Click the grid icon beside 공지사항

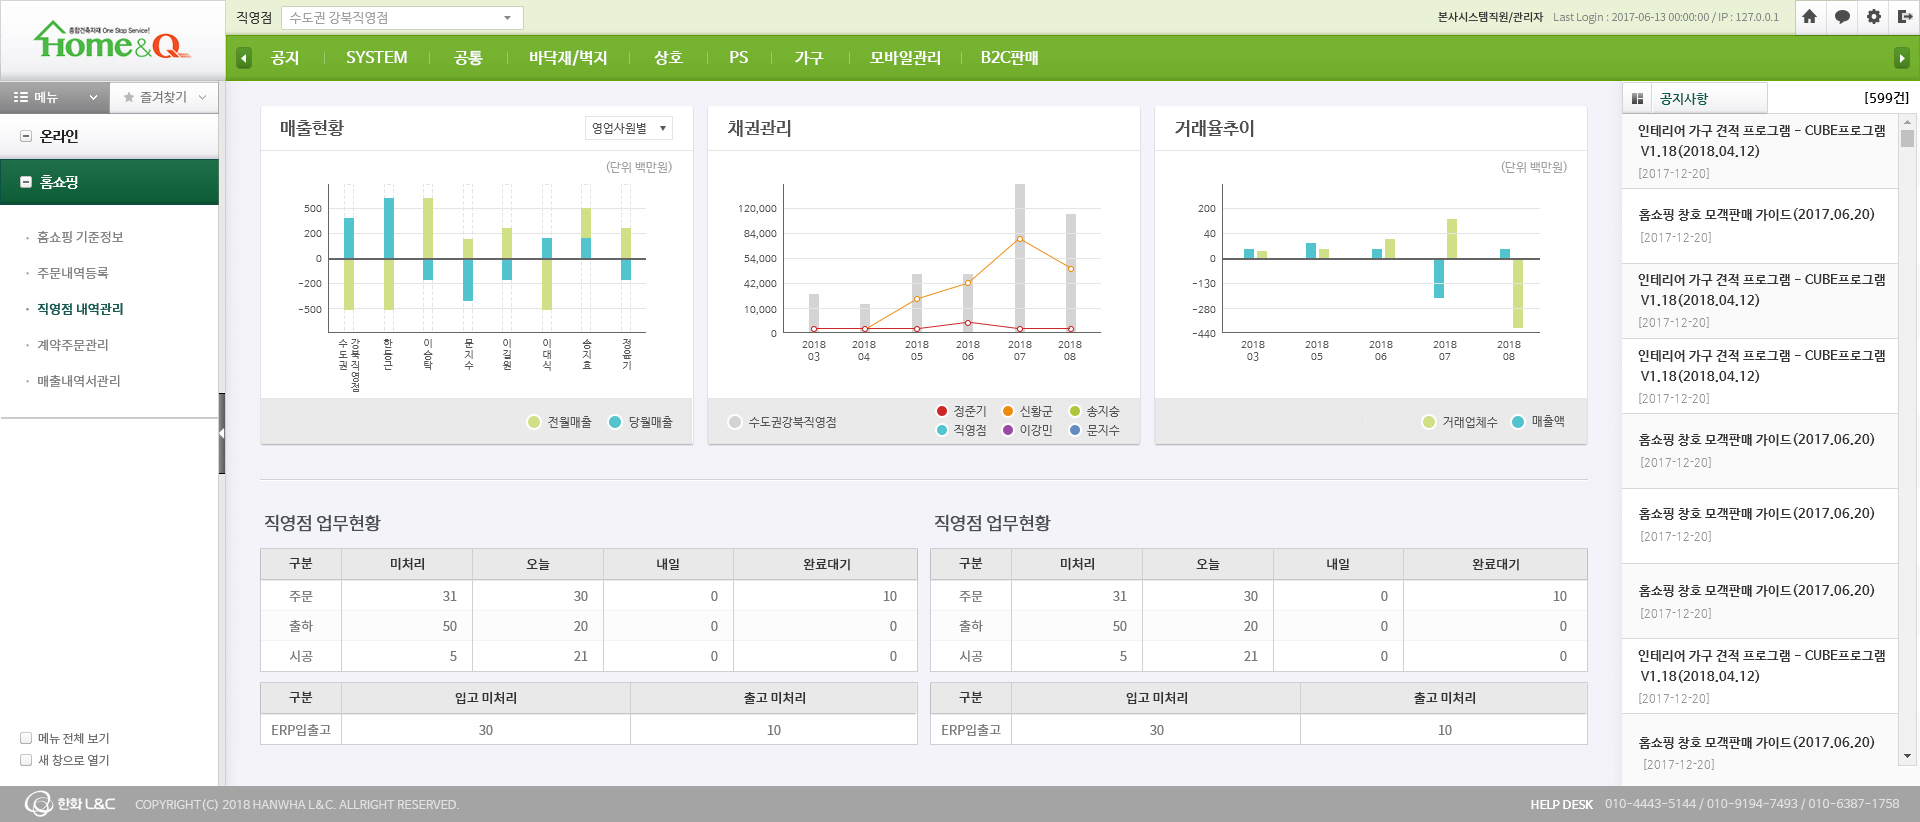(1637, 98)
